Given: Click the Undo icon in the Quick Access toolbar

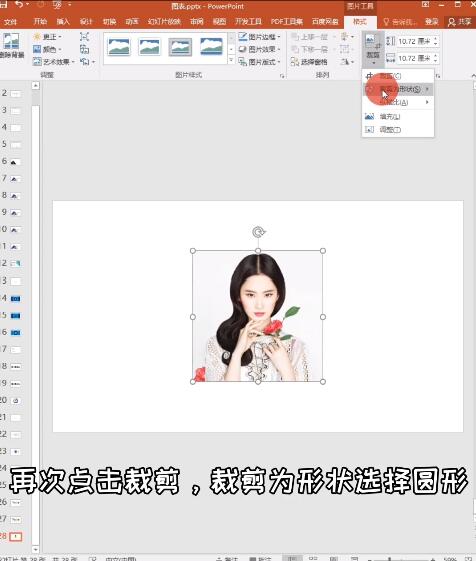Looking at the screenshot, I should pos(19,5).
